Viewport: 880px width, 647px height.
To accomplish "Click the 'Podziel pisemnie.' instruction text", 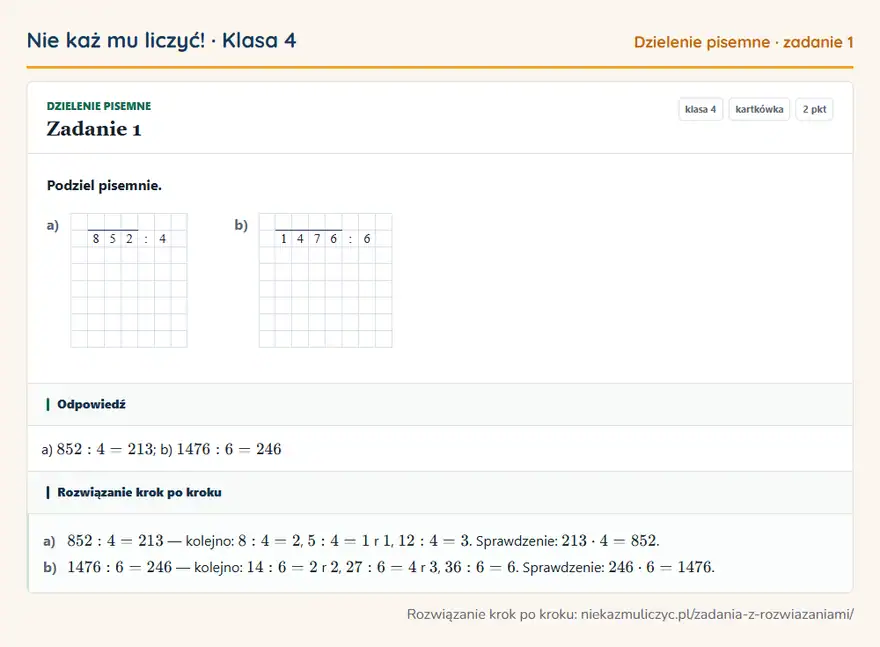I will tap(104, 185).
